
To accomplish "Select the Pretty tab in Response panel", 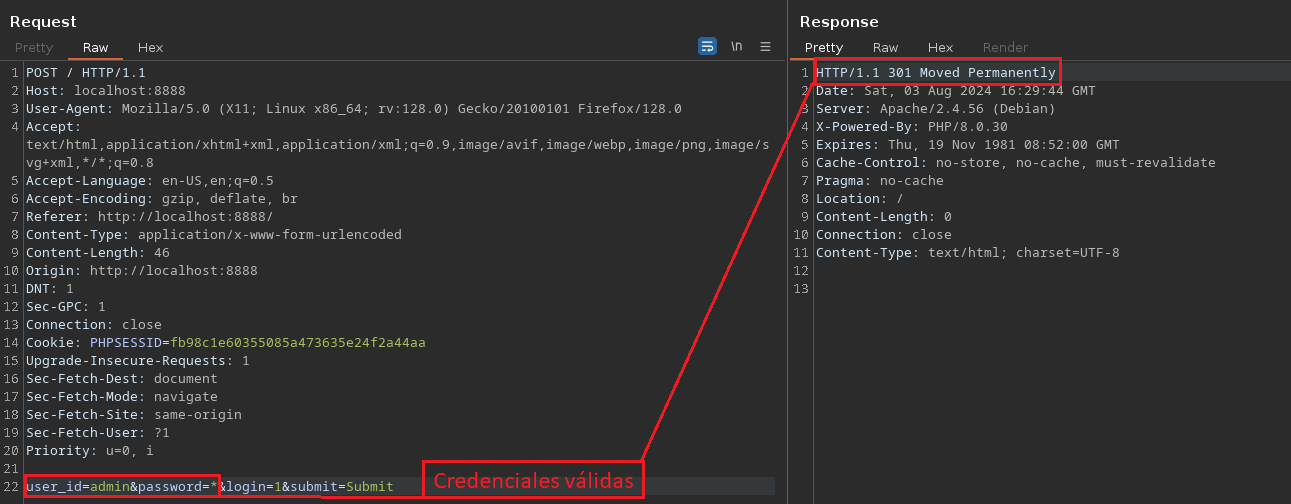I will pos(824,47).
